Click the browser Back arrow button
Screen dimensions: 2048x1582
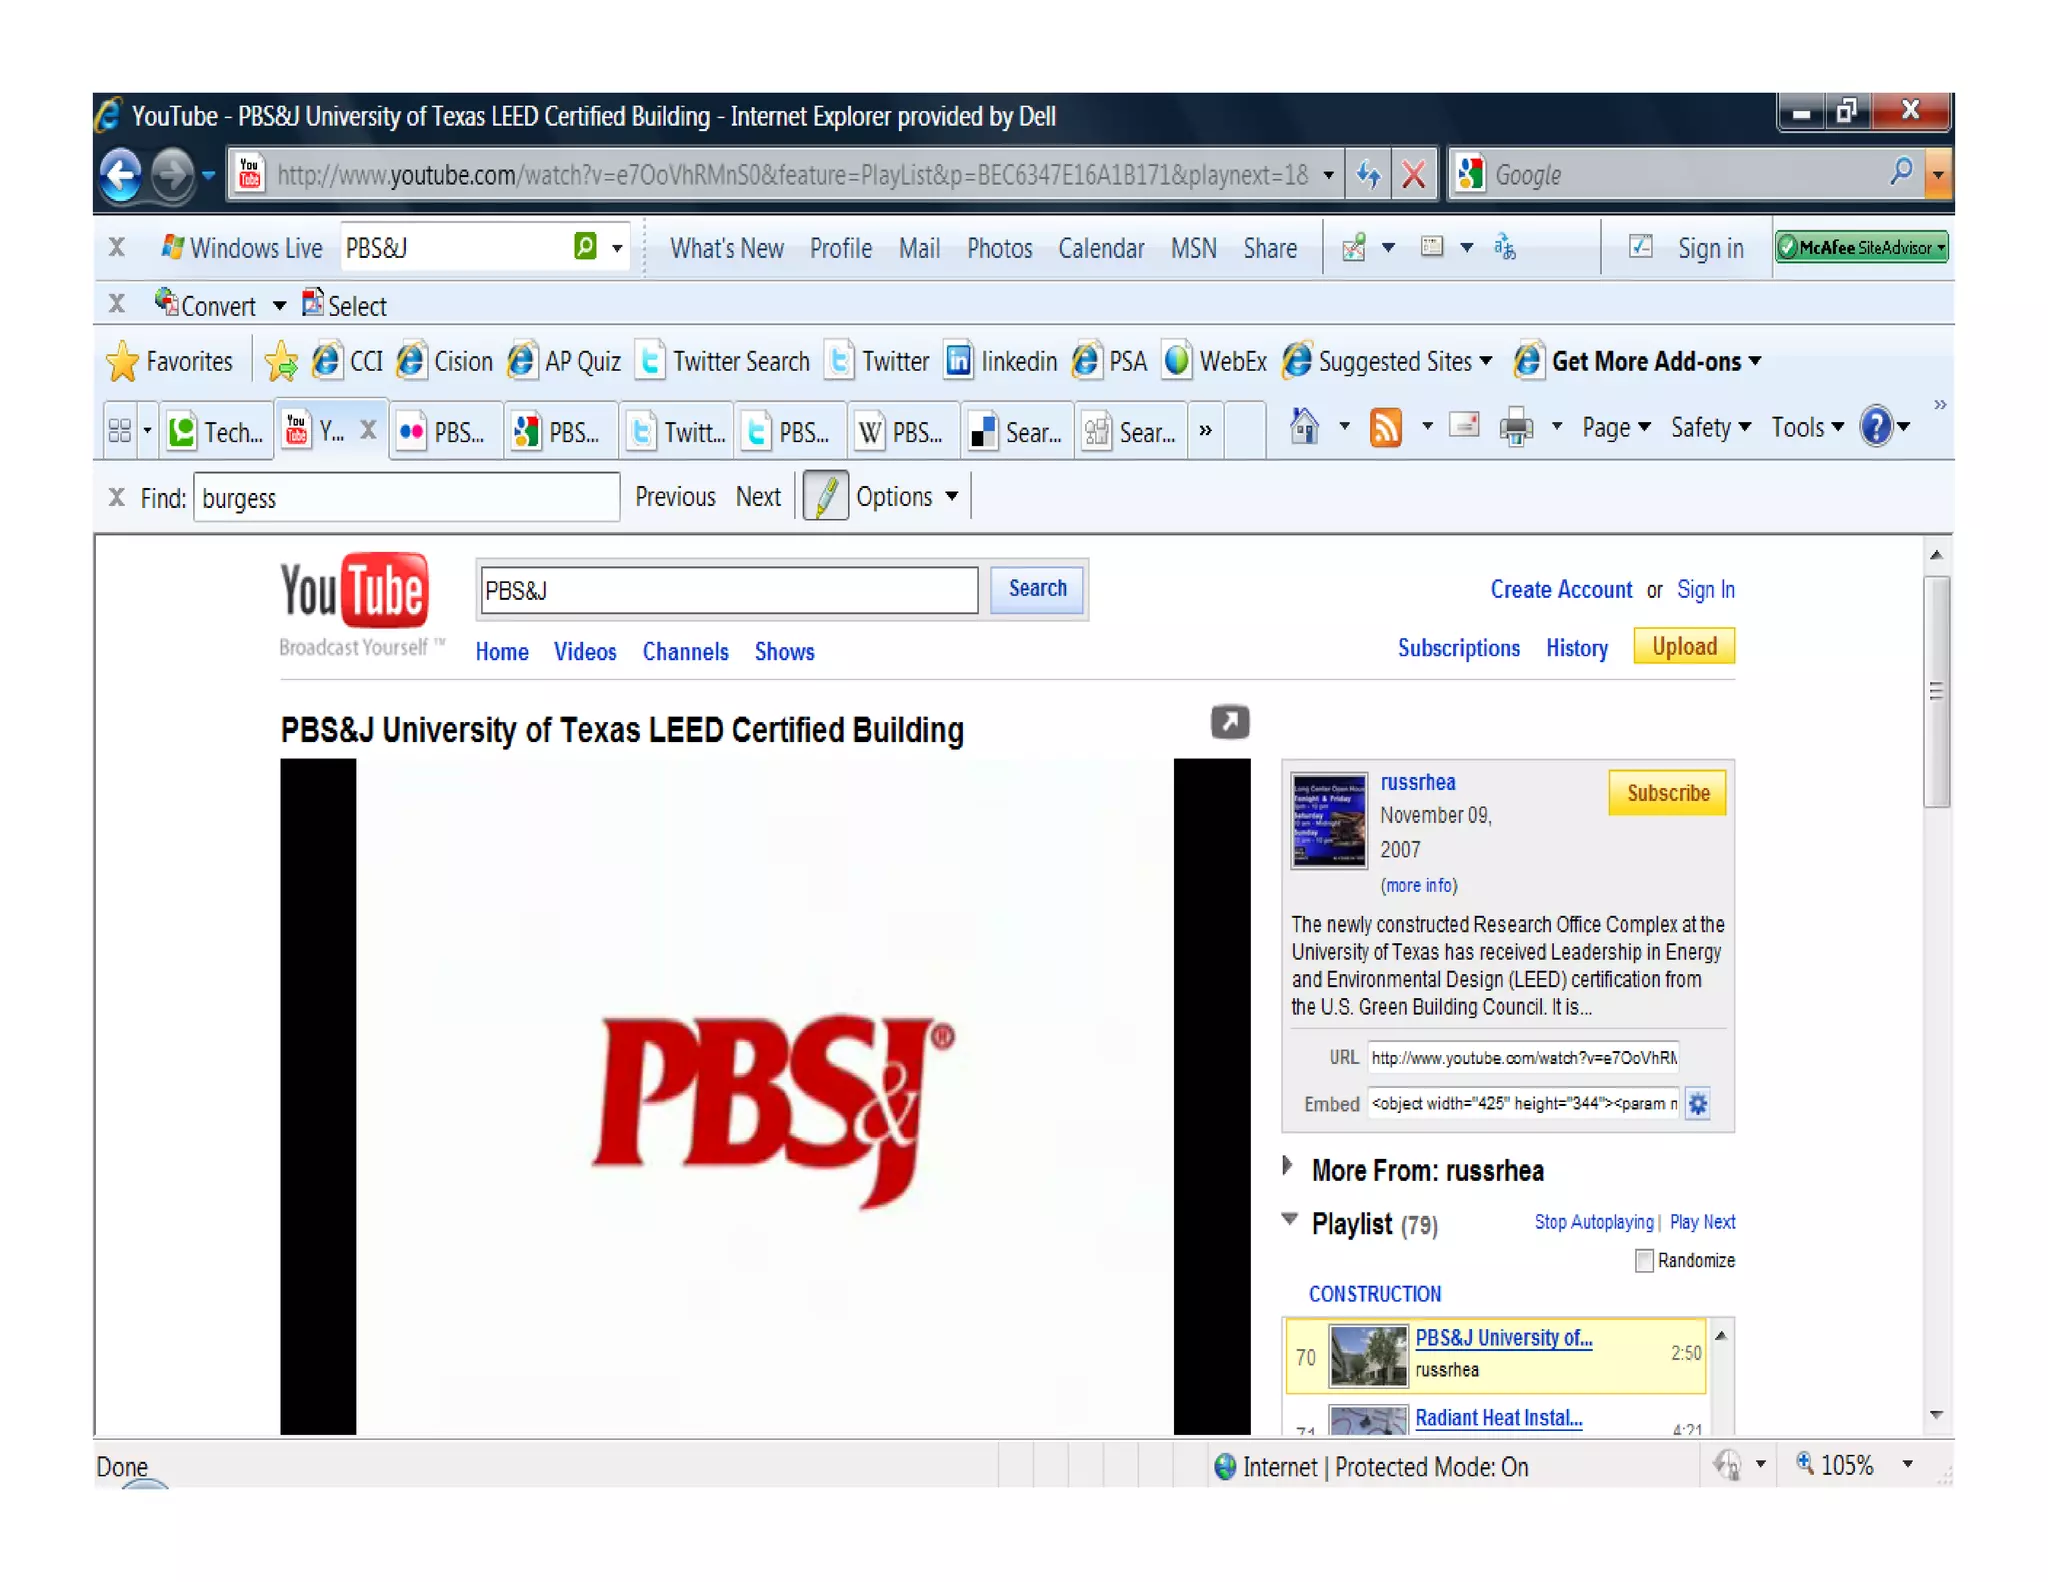tap(121, 176)
